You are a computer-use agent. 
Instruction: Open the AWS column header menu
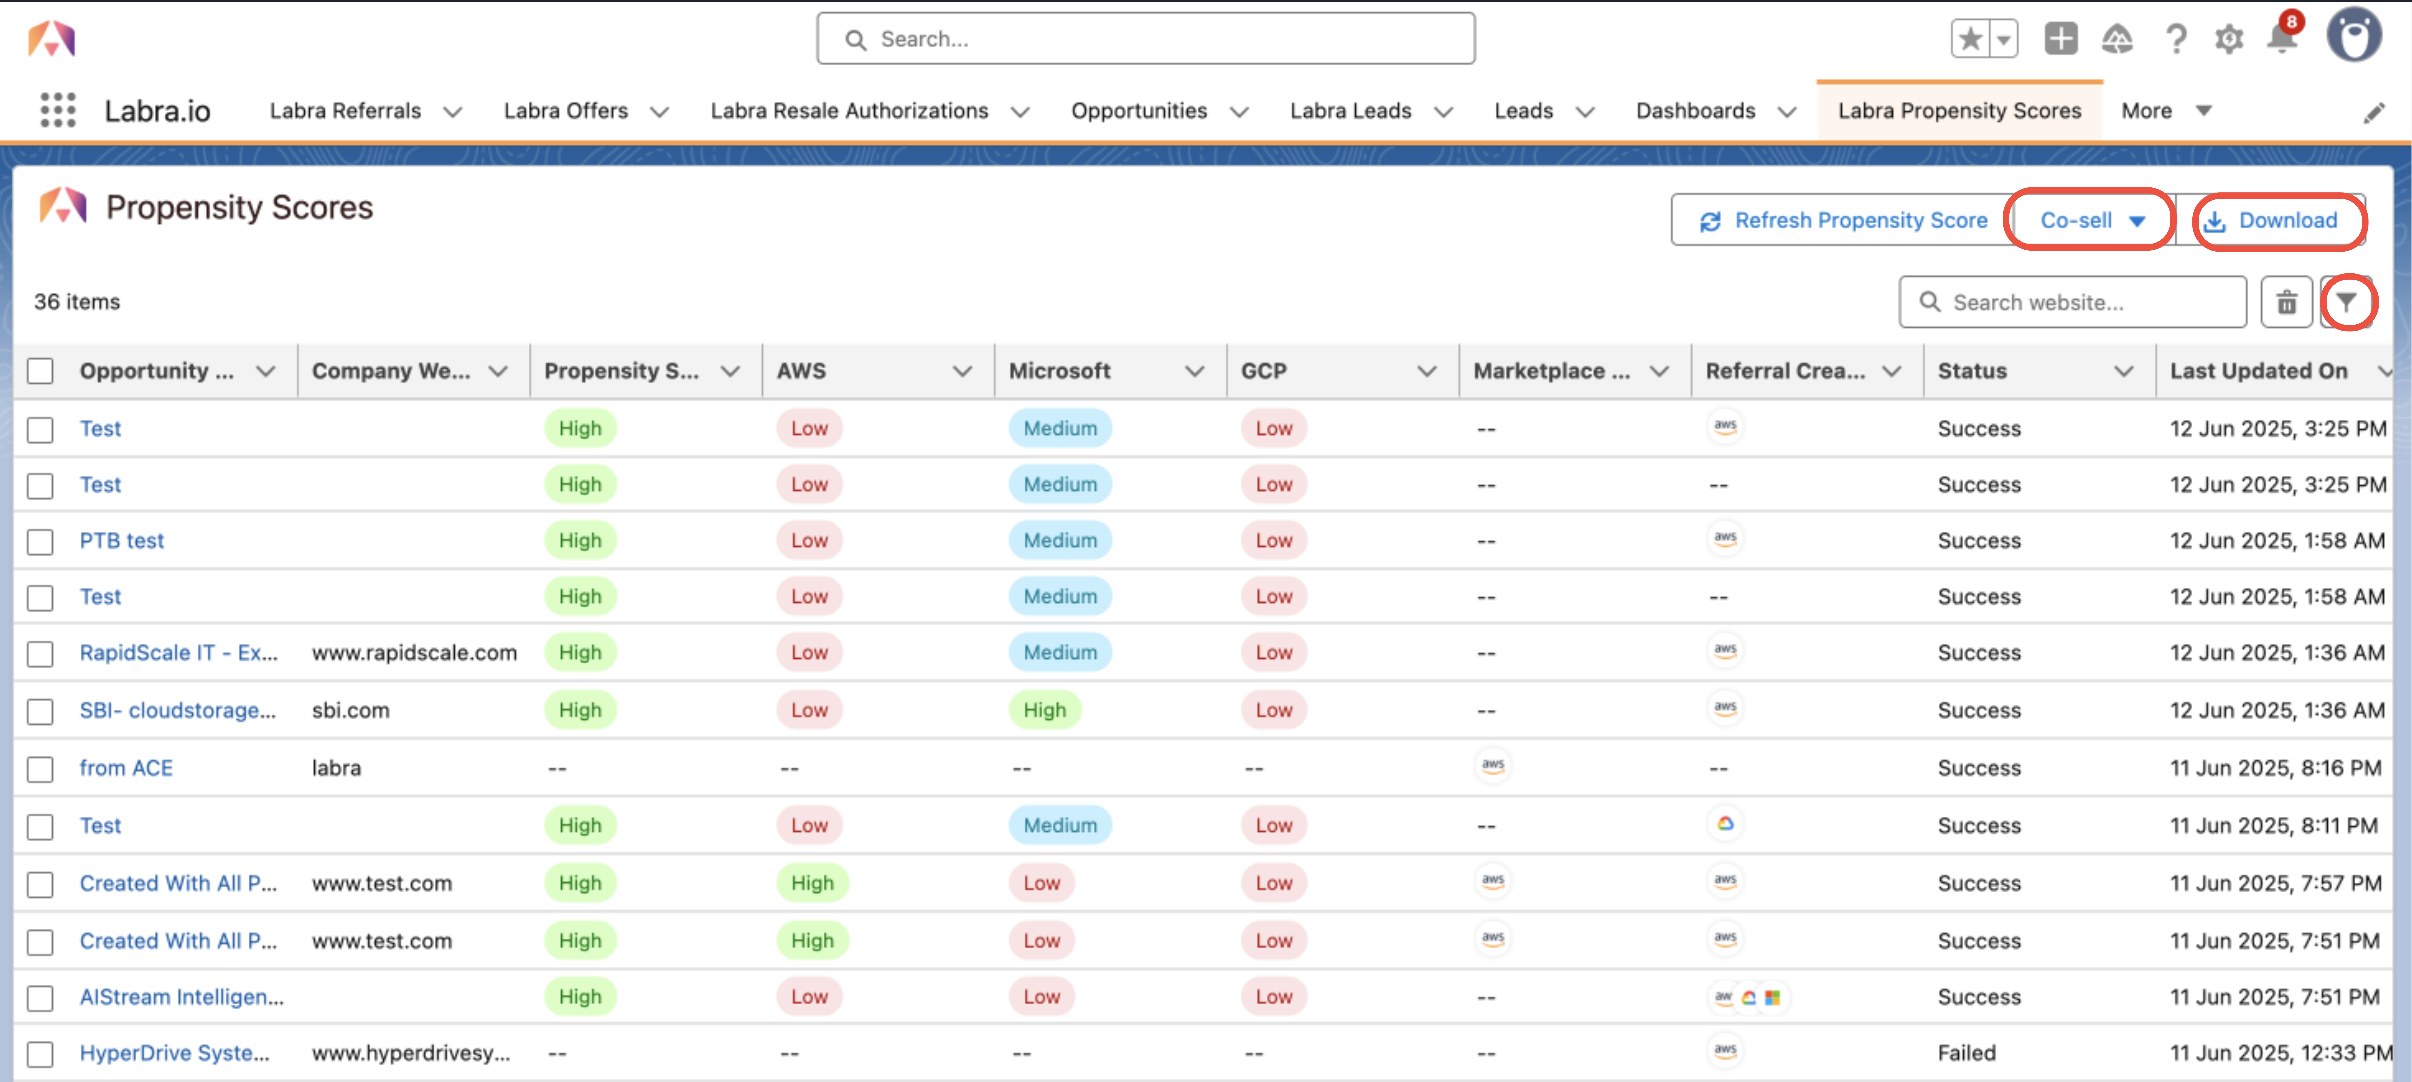click(962, 371)
